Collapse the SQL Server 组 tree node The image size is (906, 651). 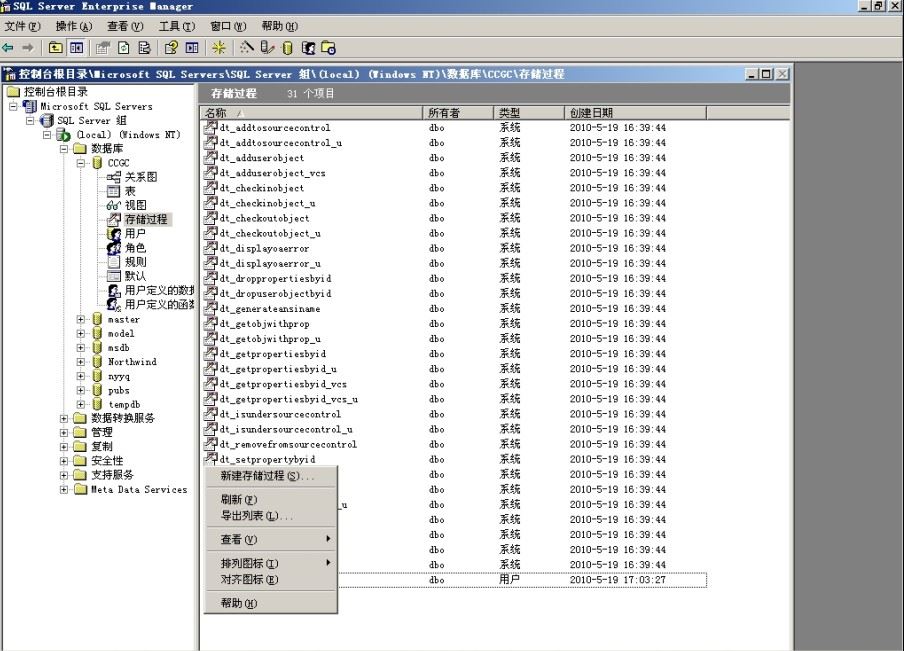[30, 121]
